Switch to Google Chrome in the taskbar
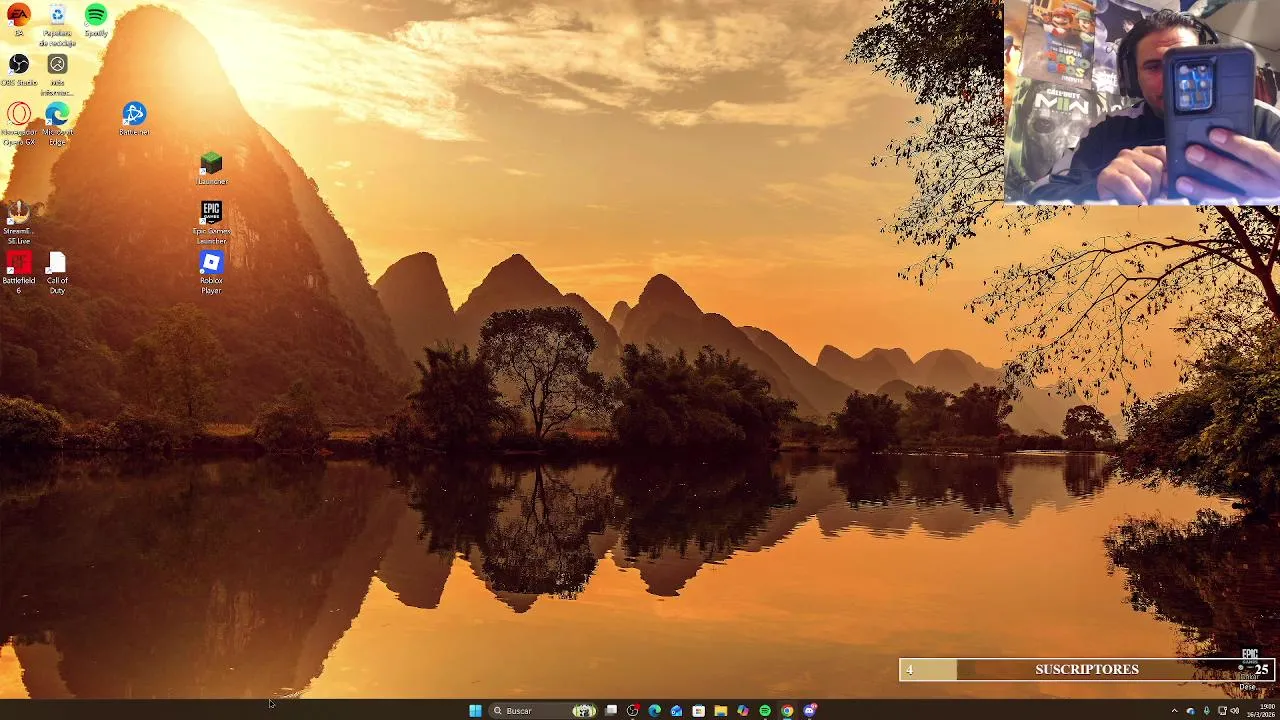This screenshot has height=720, width=1280. pyautogui.click(x=787, y=711)
